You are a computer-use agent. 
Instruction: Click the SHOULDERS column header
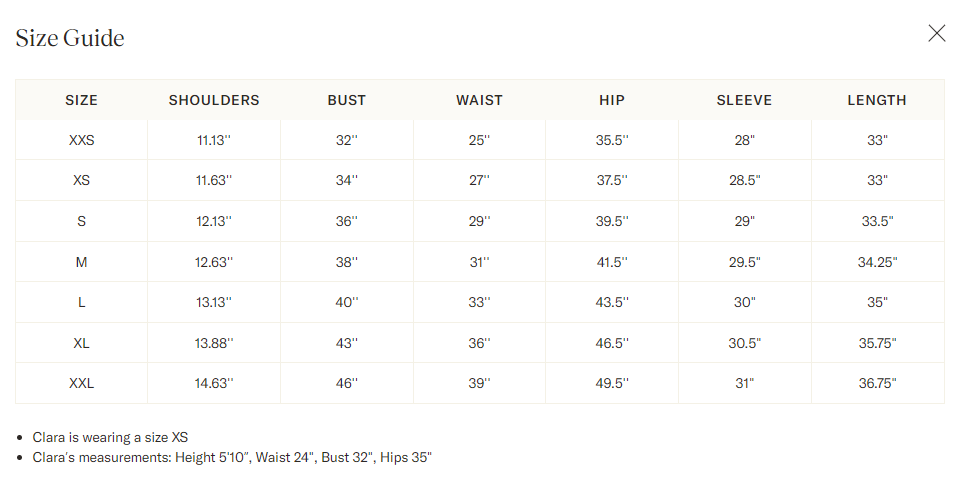pos(214,100)
